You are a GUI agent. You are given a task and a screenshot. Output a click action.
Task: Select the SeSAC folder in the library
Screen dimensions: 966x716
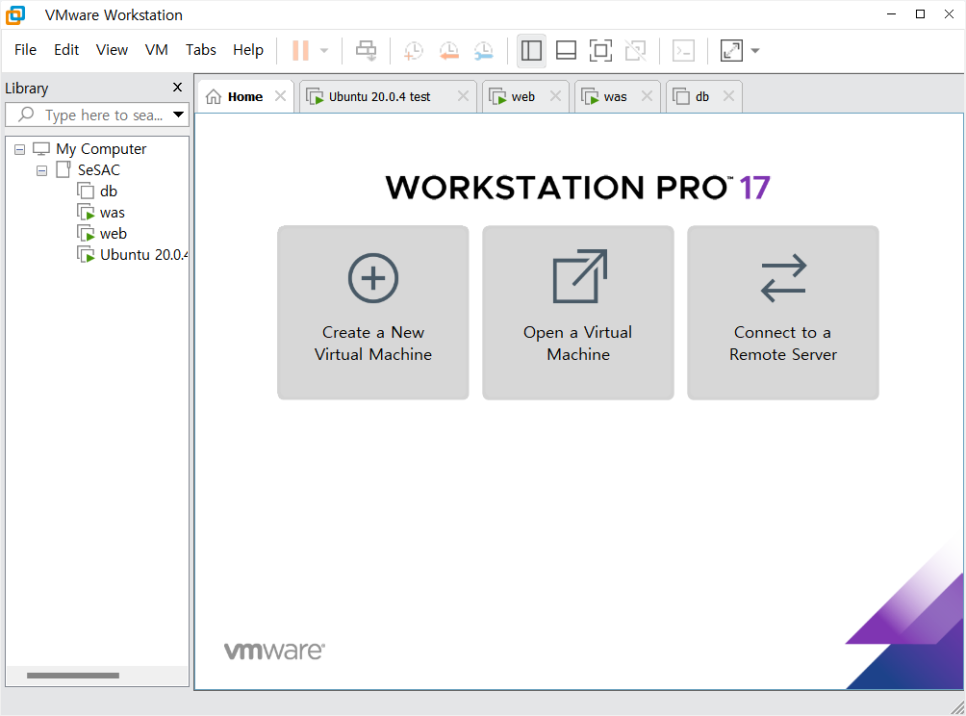99,170
